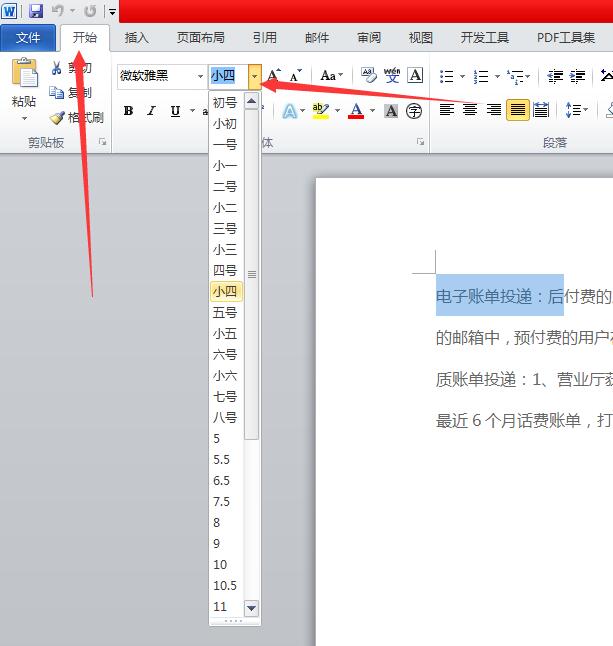Screen dimensions: 613x646
Task: Switch to the Mailings (邮件) tab
Action: click(x=317, y=38)
